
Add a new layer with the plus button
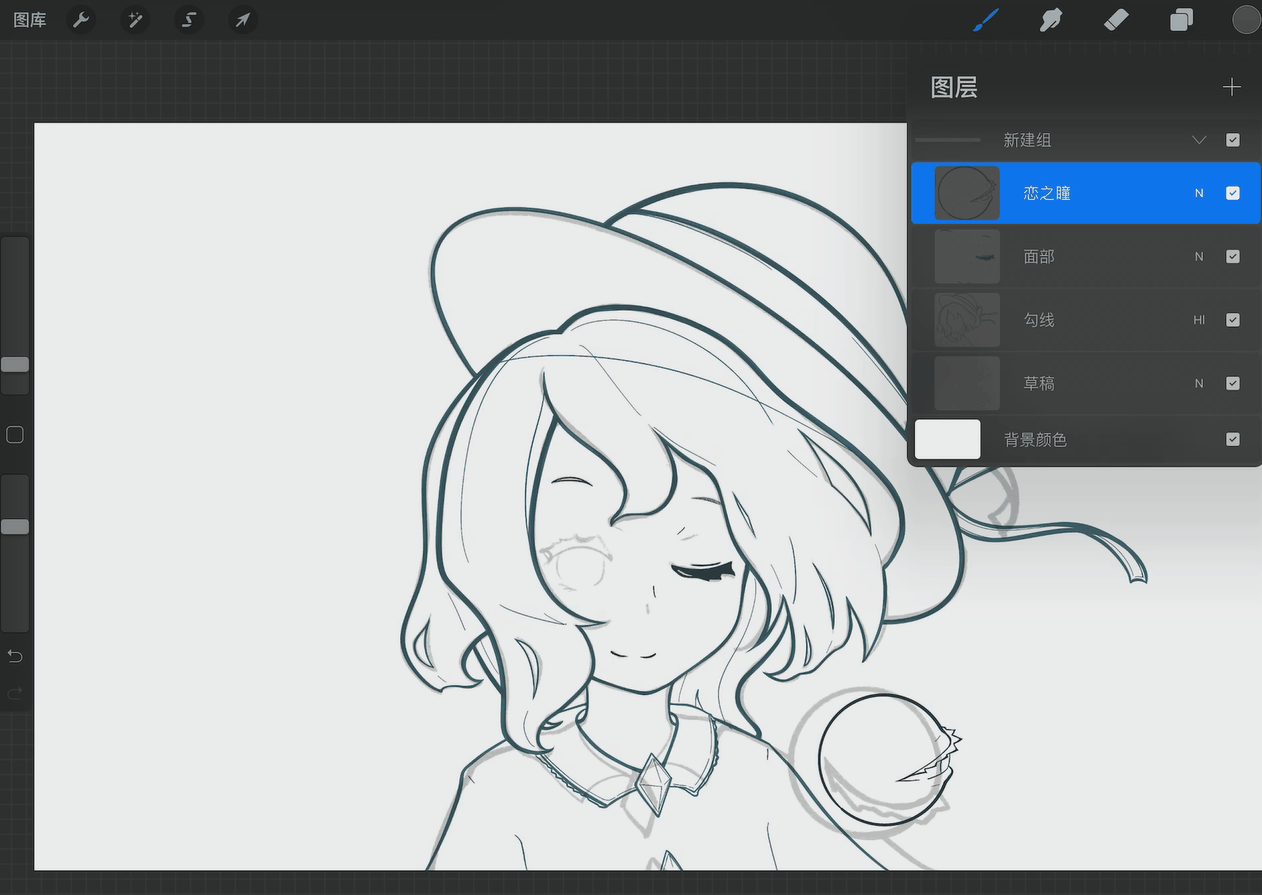1231,87
